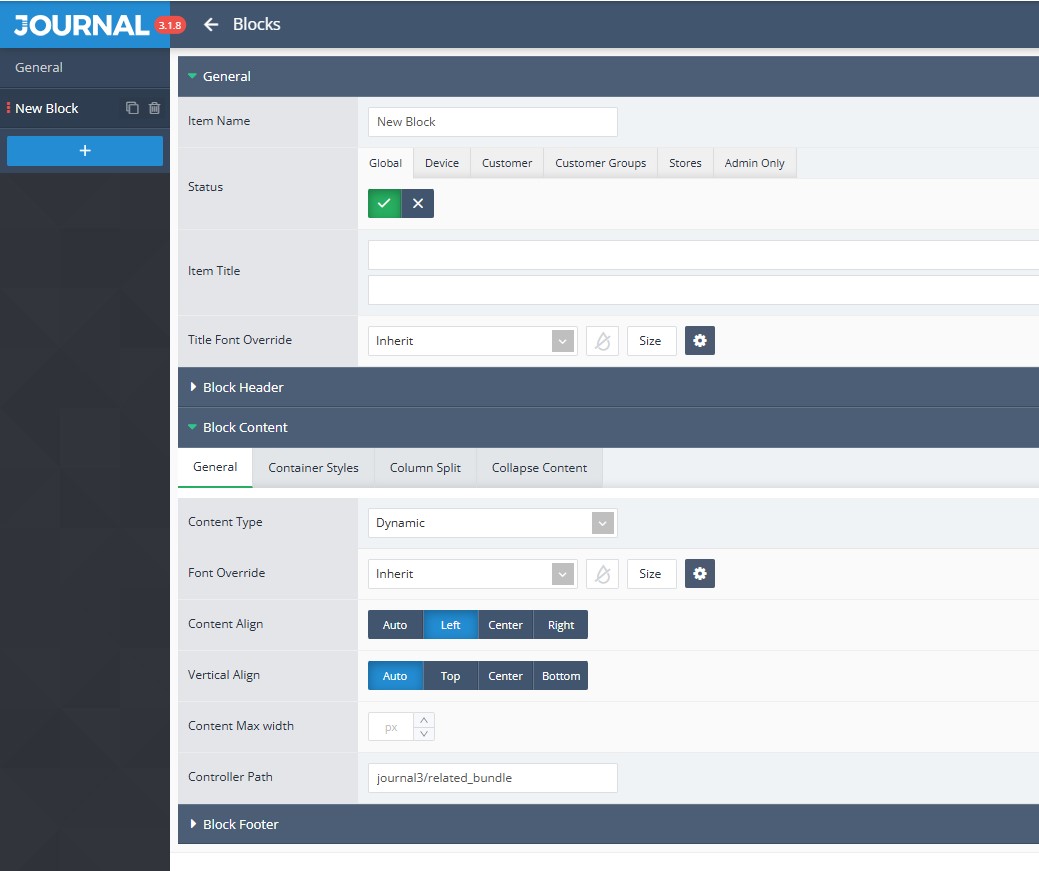Expand the Block Header section
This screenshot has width=1039, height=871.
click(243, 387)
